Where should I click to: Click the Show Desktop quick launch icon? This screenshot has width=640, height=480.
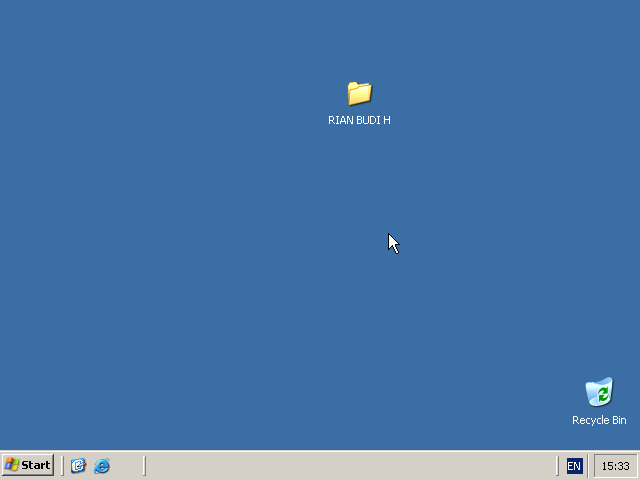[78, 465]
